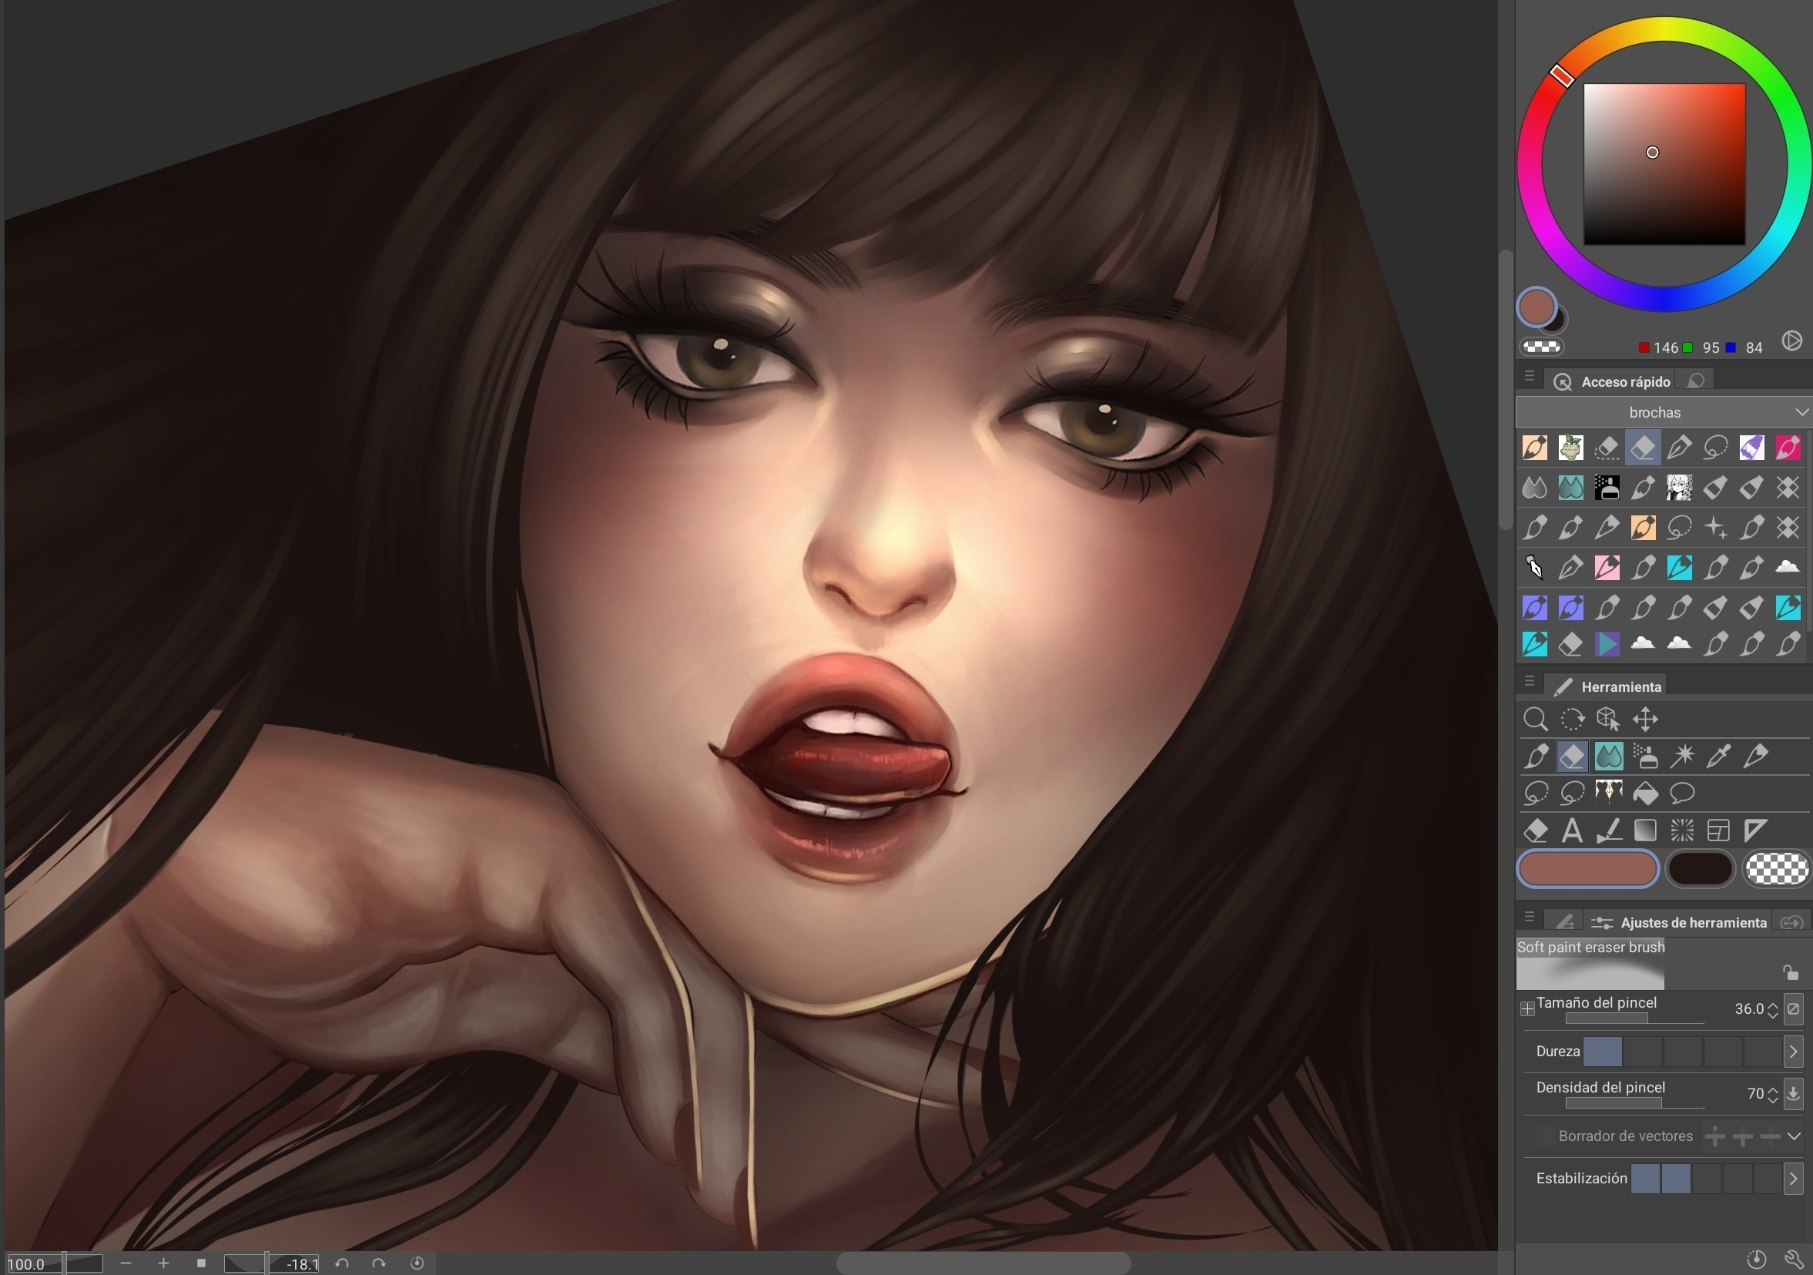Select the Fill paint bucket tool
This screenshot has width=1813, height=1275.
pyautogui.click(x=1645, y=793)
